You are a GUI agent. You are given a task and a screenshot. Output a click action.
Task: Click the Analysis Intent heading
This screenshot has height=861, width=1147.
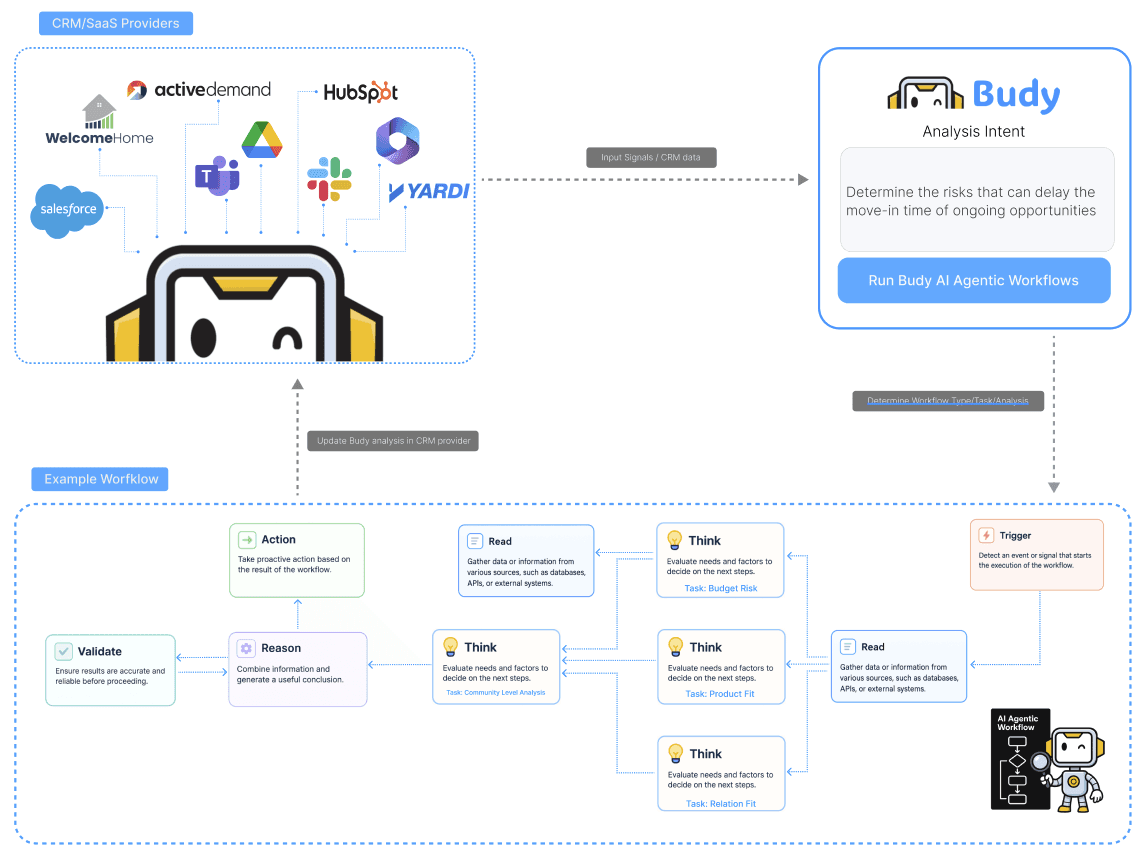(974, 132)
